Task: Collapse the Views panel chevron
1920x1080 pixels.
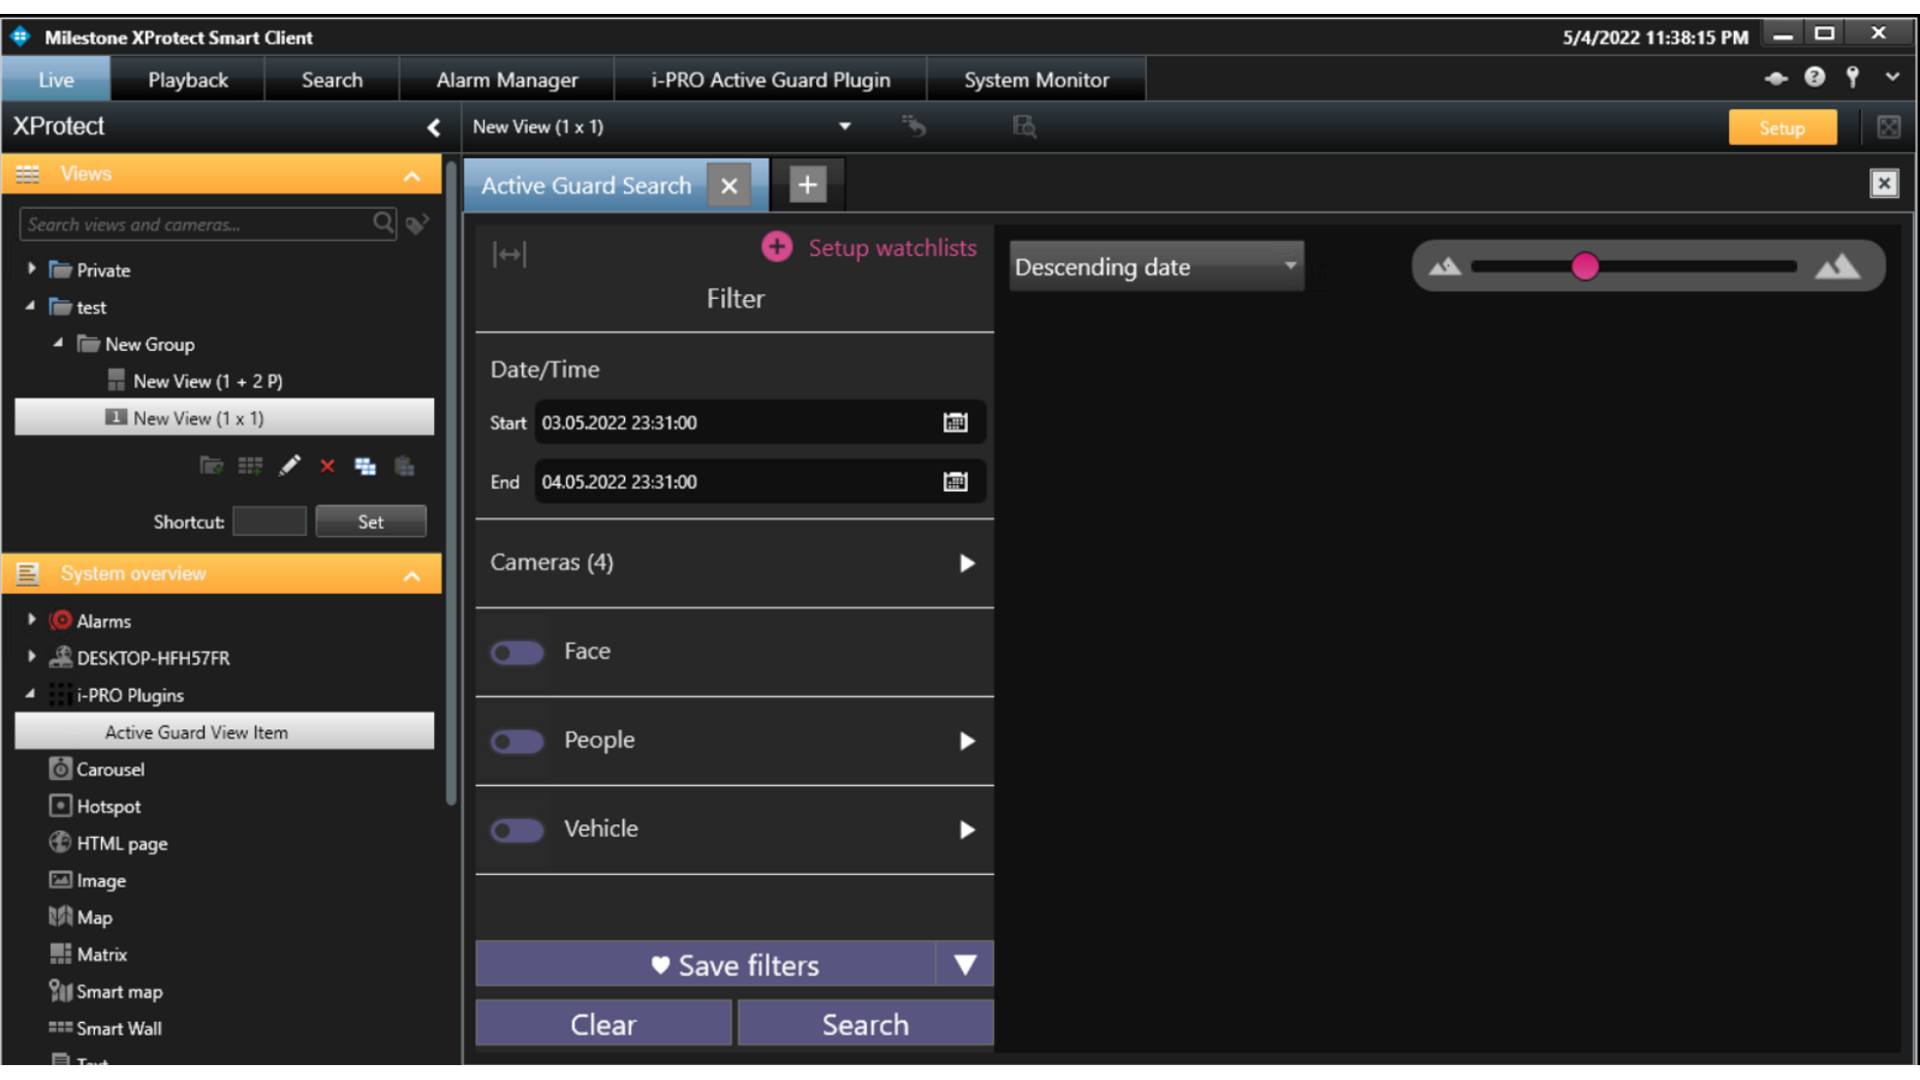Action: click(412, 176)
